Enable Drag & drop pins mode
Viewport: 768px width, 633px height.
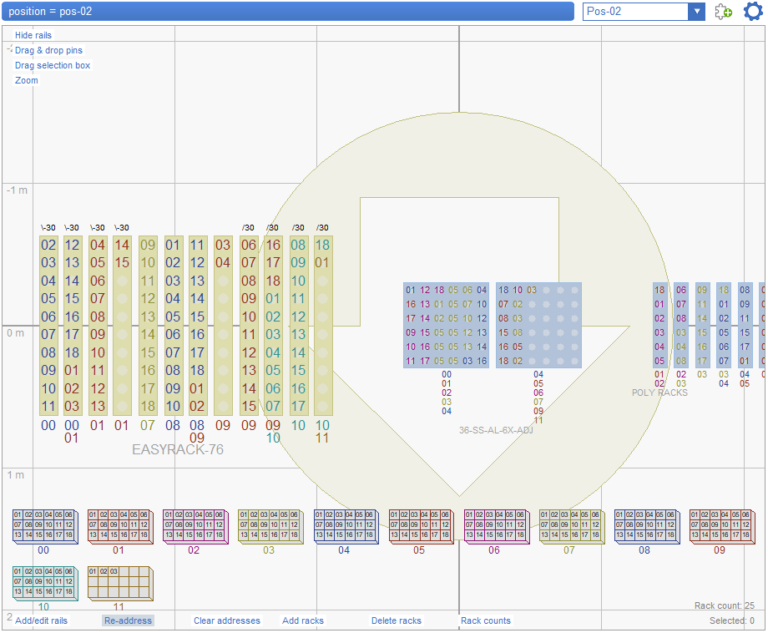(x=49, y=50)
